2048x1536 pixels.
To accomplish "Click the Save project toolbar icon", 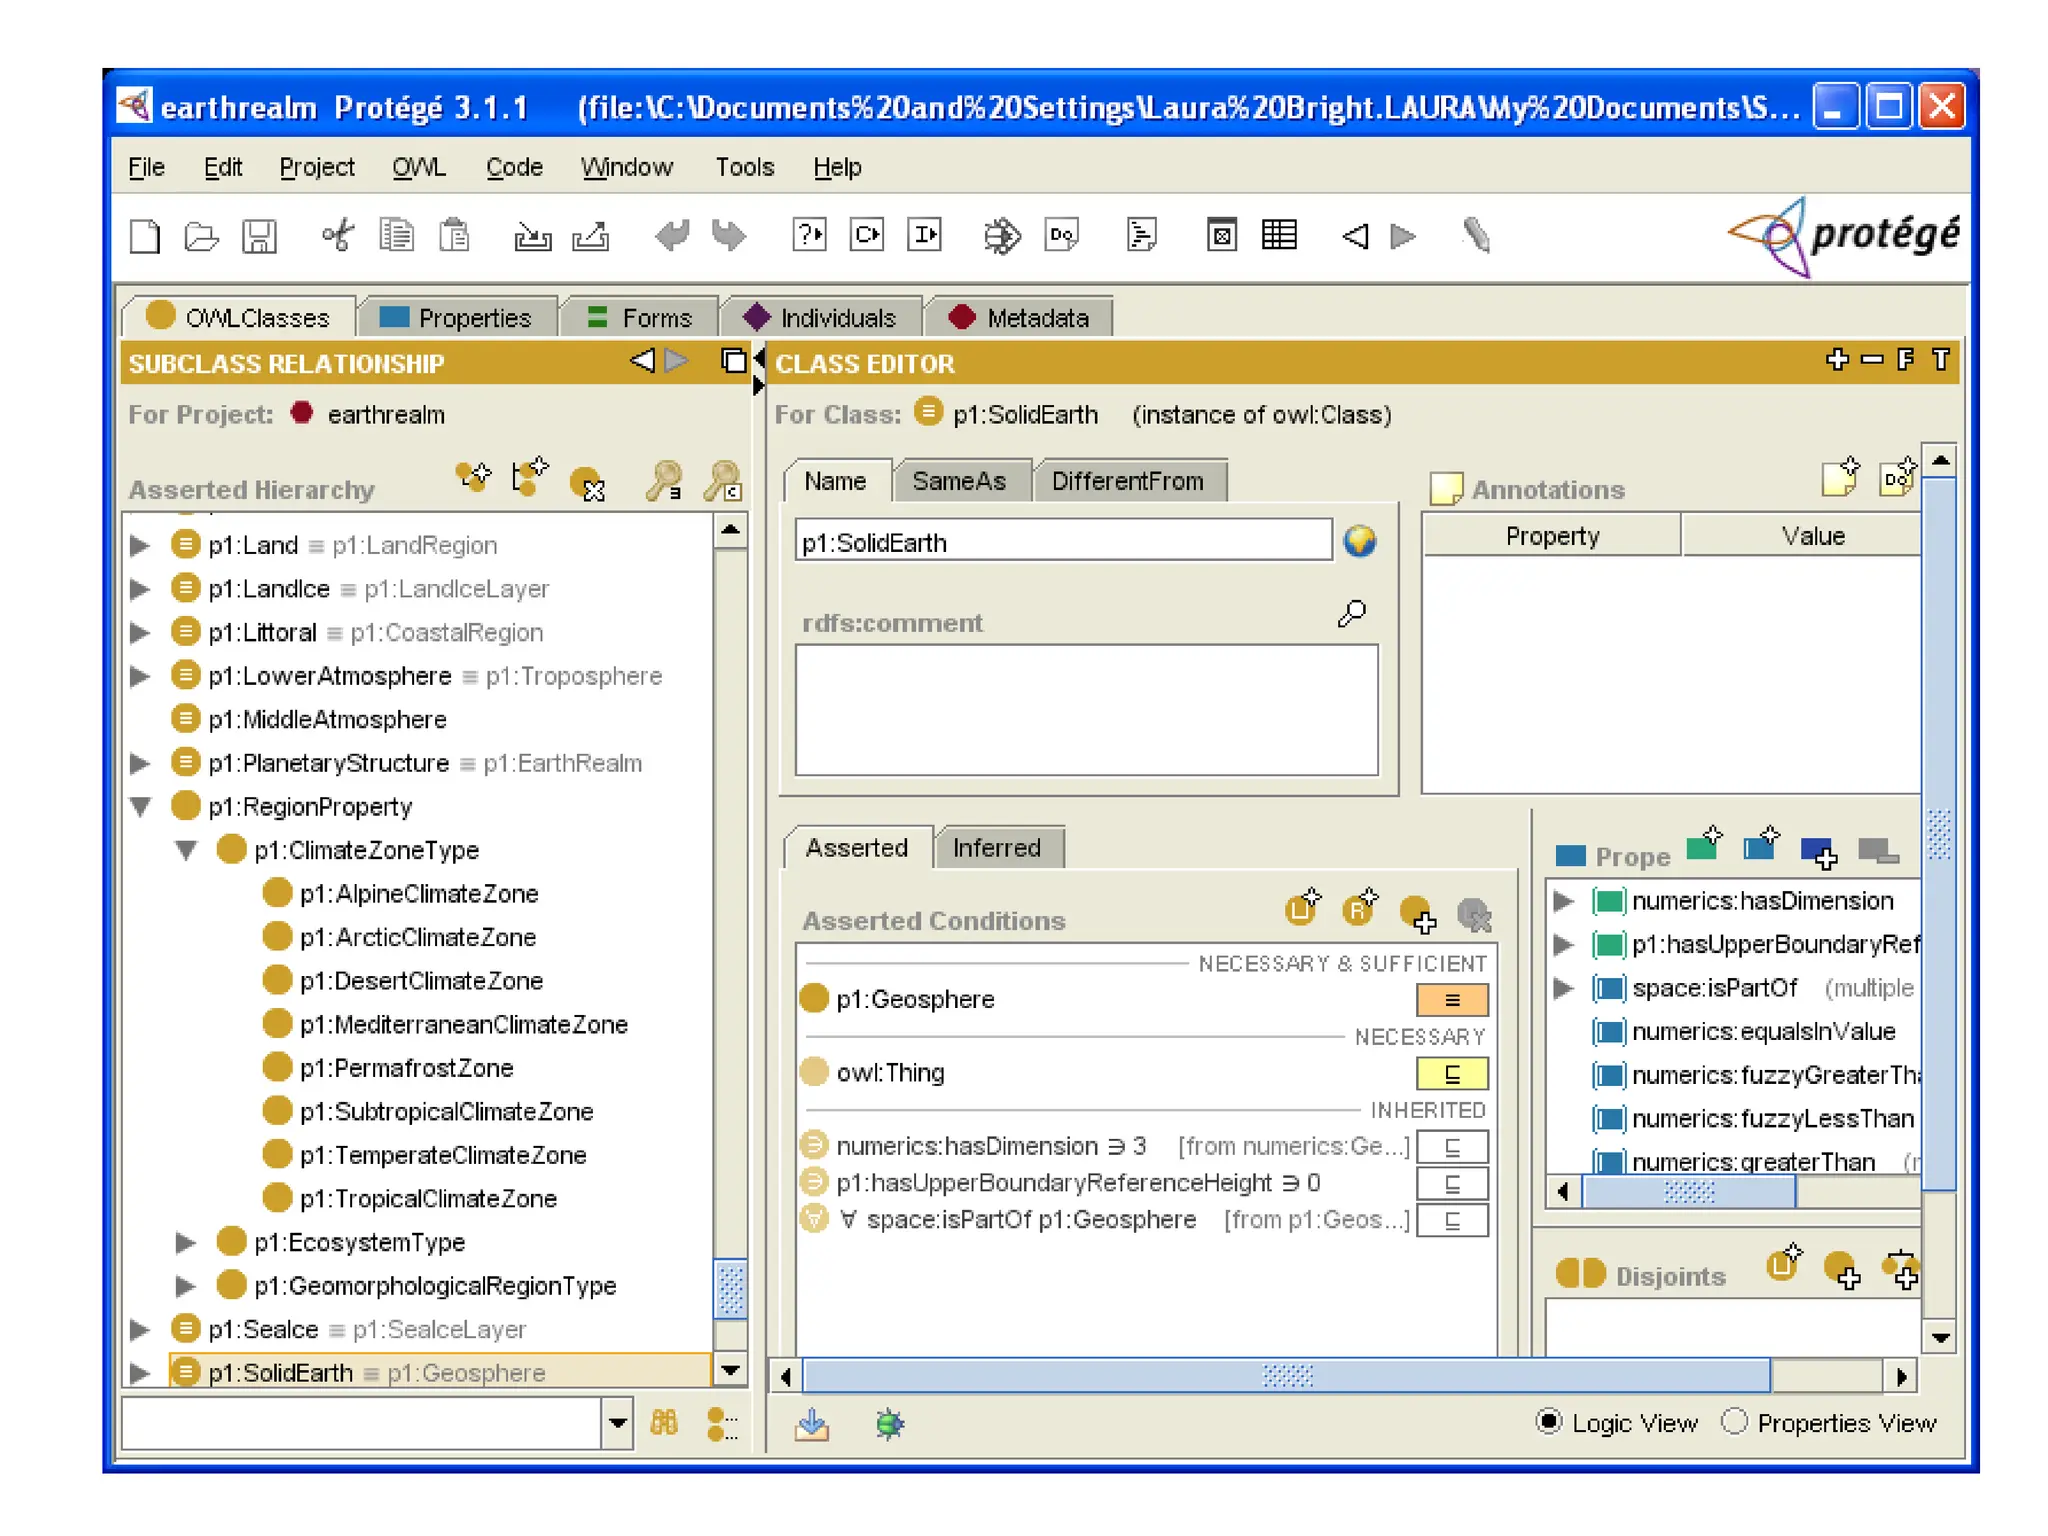I will click(x=259, y=237).
